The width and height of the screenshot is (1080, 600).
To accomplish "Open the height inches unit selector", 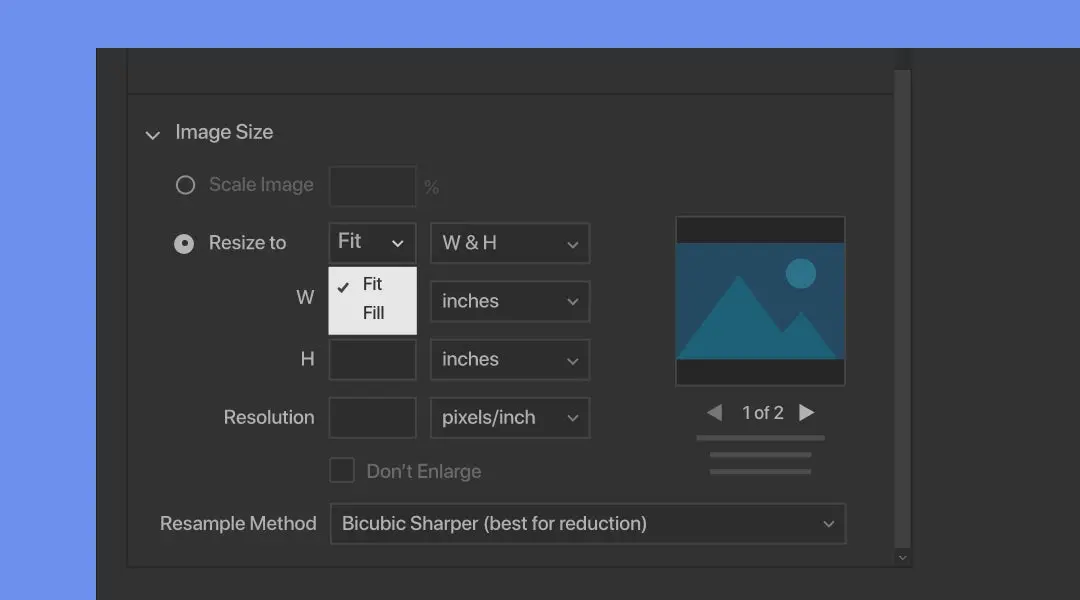I will tap(510, 359).
